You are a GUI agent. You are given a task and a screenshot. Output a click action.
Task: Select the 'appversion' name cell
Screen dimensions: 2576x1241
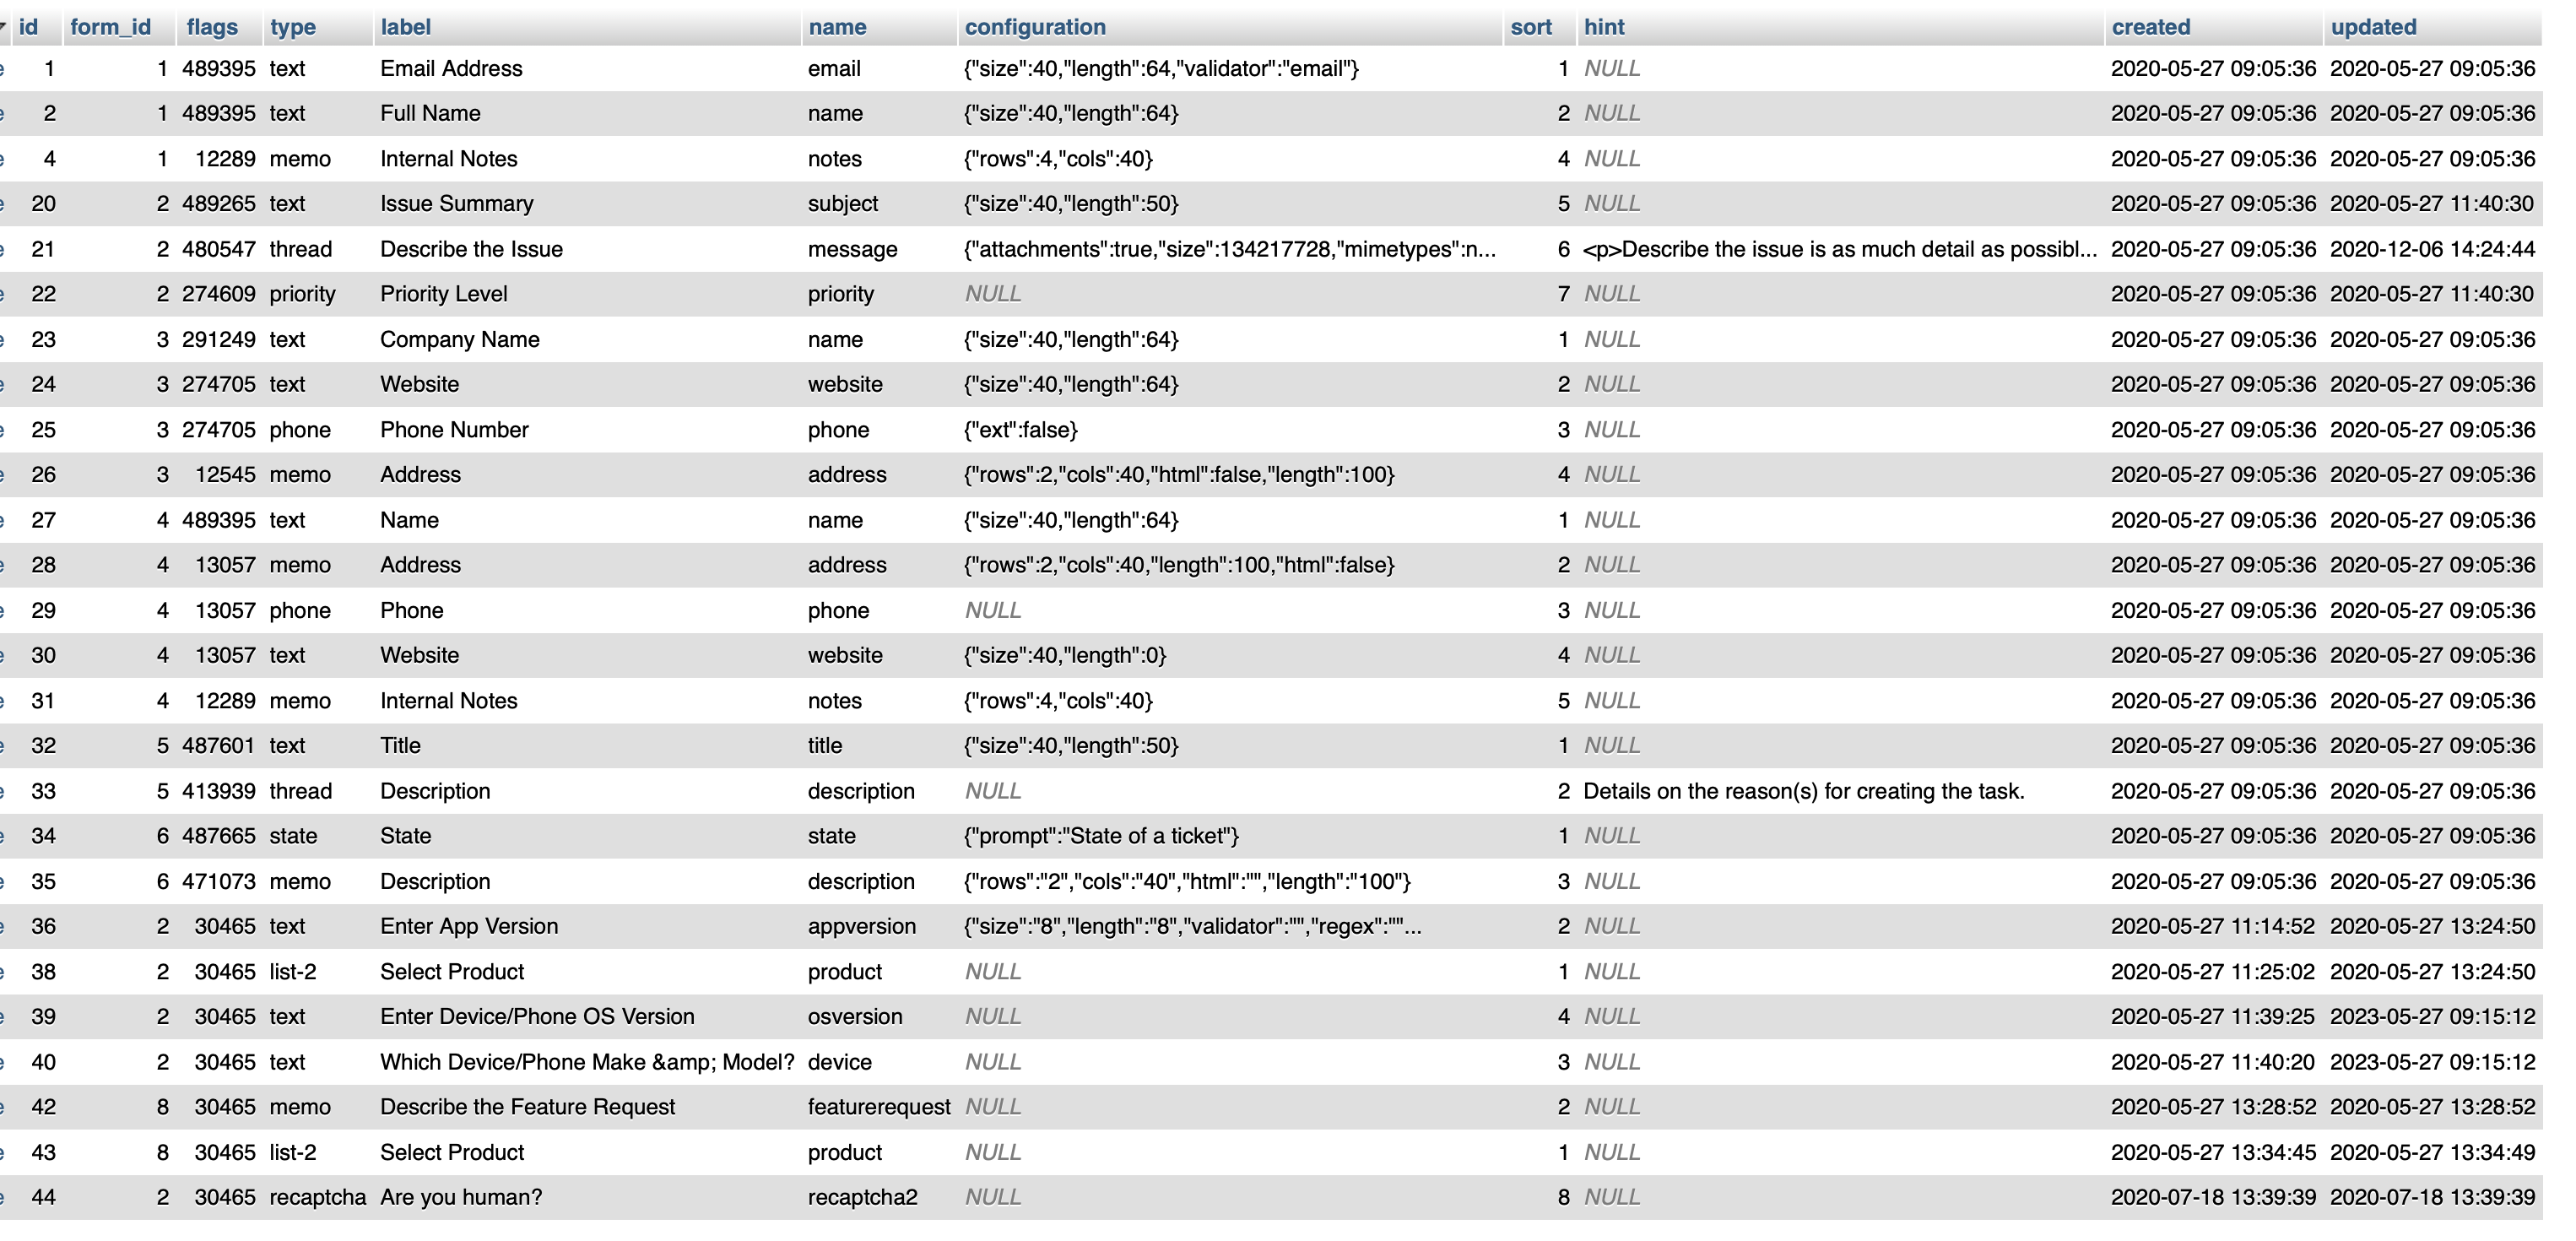[862, 926]
